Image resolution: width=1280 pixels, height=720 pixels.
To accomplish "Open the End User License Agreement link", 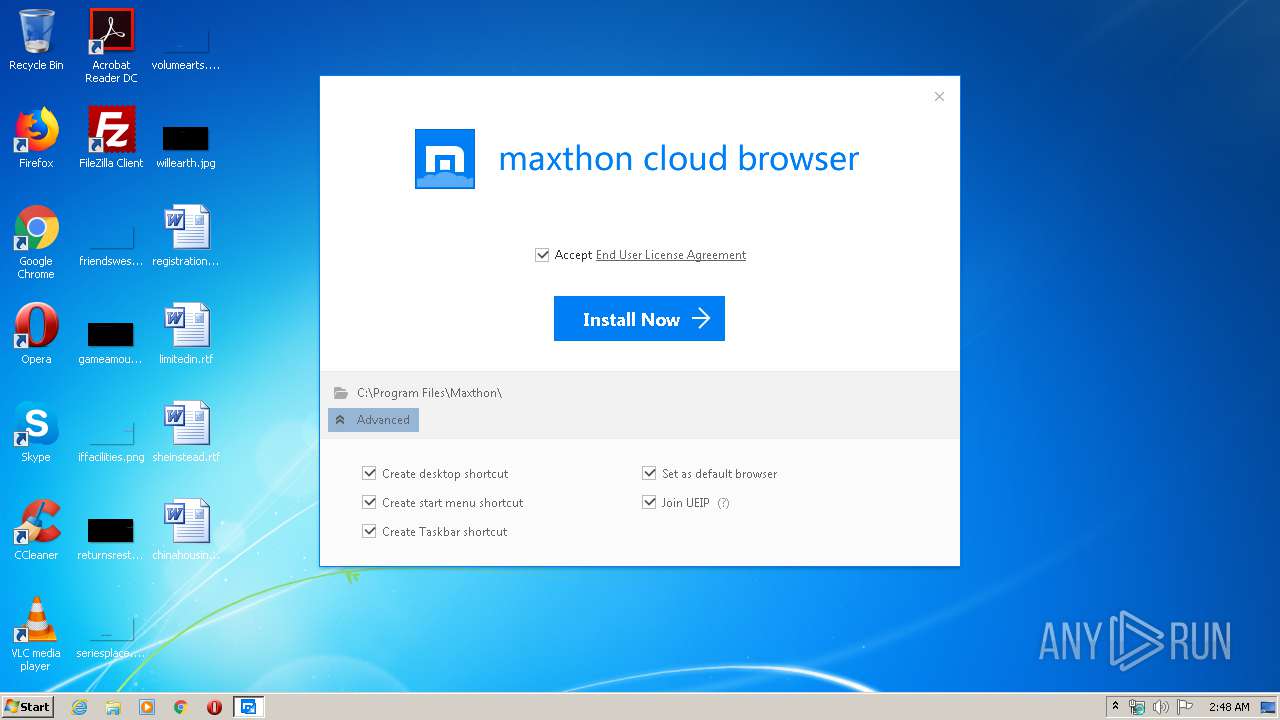I will click(671, 255).
